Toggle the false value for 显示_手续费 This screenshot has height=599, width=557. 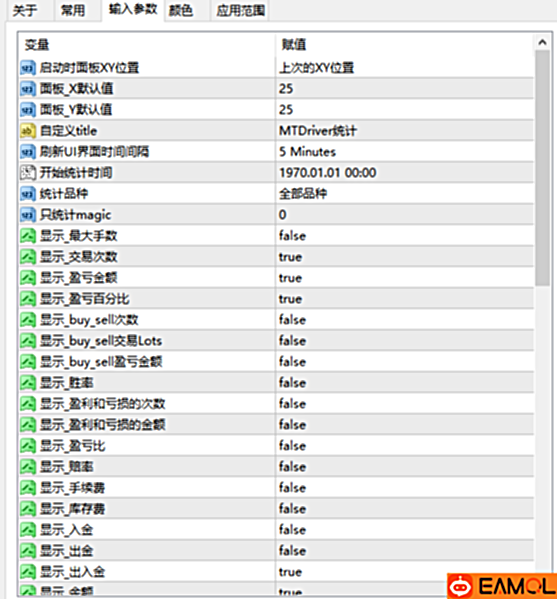pyautogui.click(x=405, y=488)
